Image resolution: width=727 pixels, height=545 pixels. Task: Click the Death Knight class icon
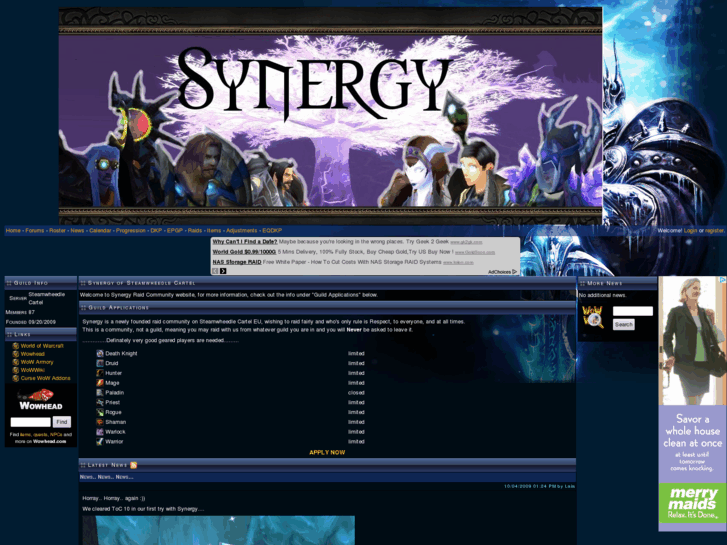tap(100, 353)
